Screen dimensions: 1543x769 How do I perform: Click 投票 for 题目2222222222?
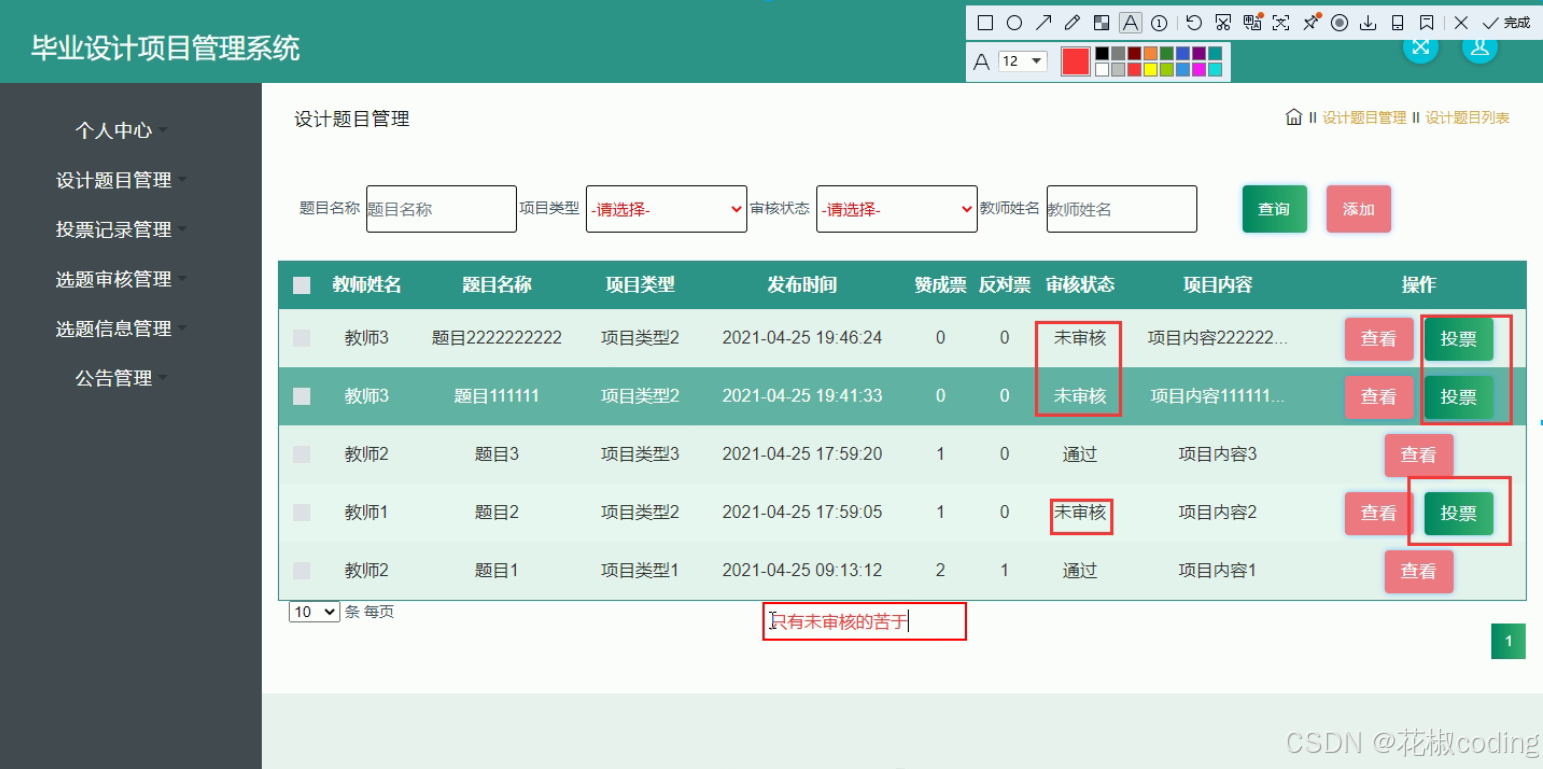pyautogui.click(x=1458, y=339)
